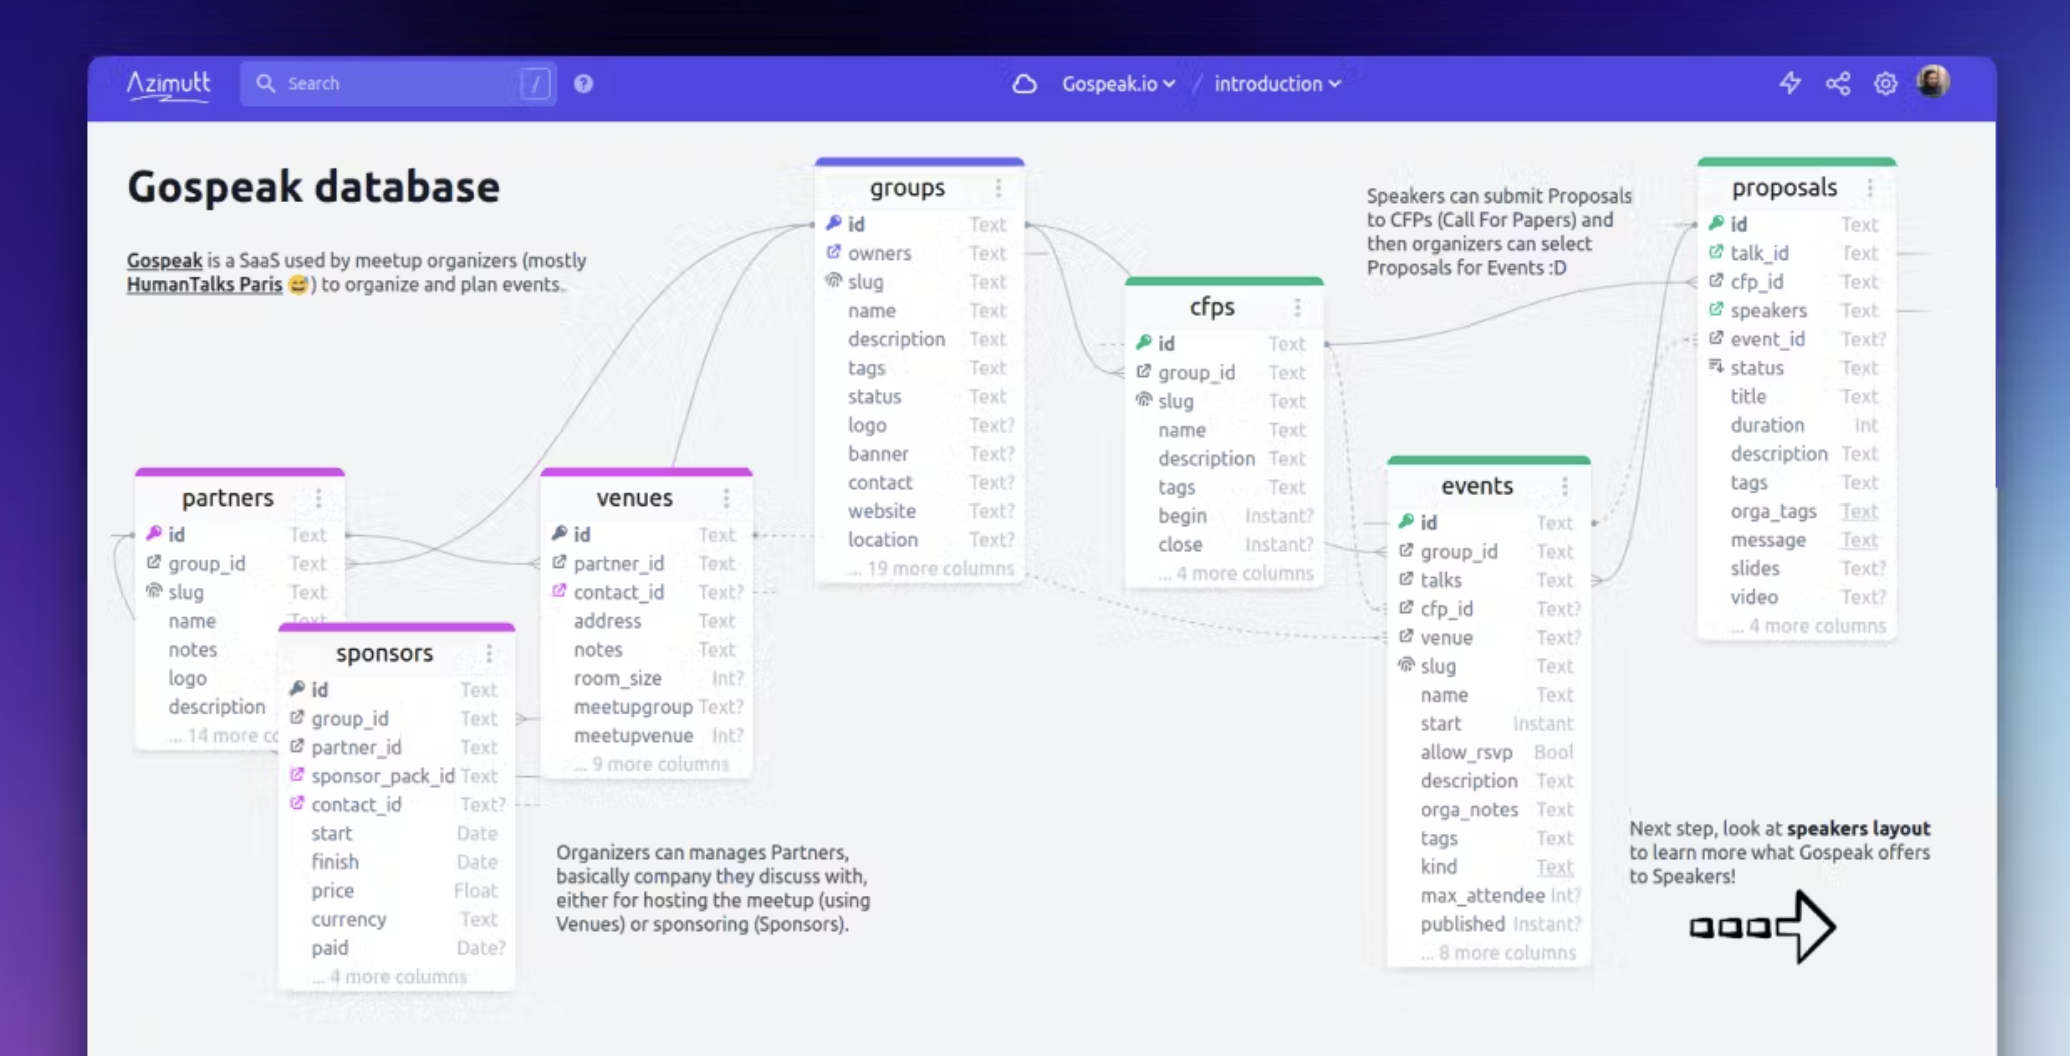The image size is (2070, 1056).
Task: Select the allow_rsvp column in events
Action: (1488, 752)
